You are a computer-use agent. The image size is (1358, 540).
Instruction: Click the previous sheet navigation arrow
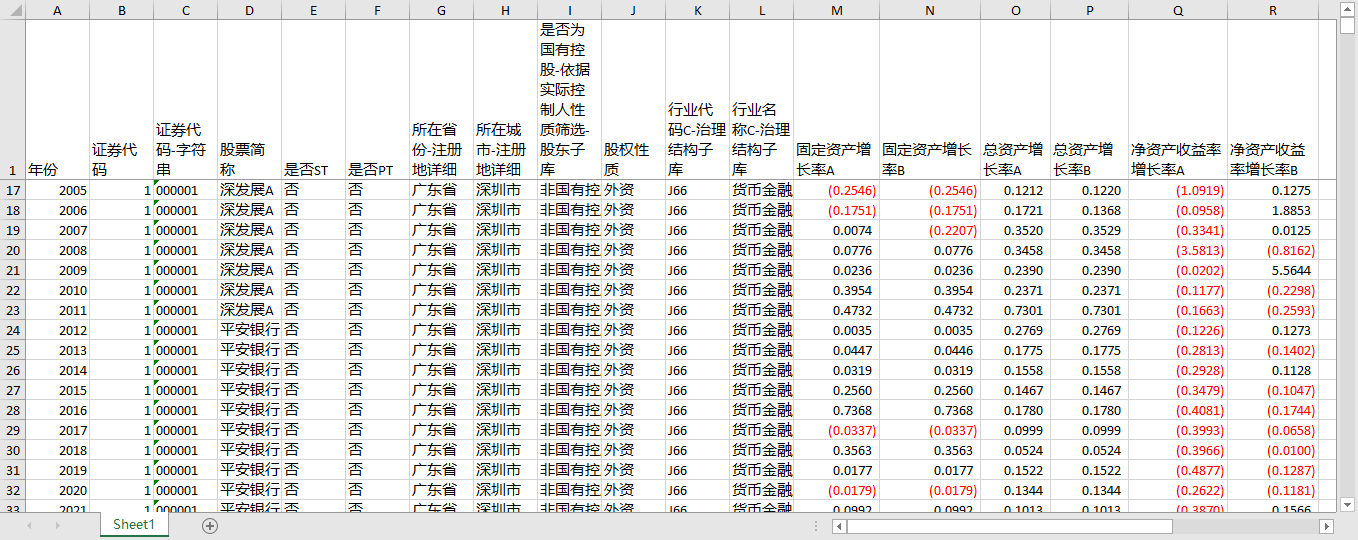point(30,526)
